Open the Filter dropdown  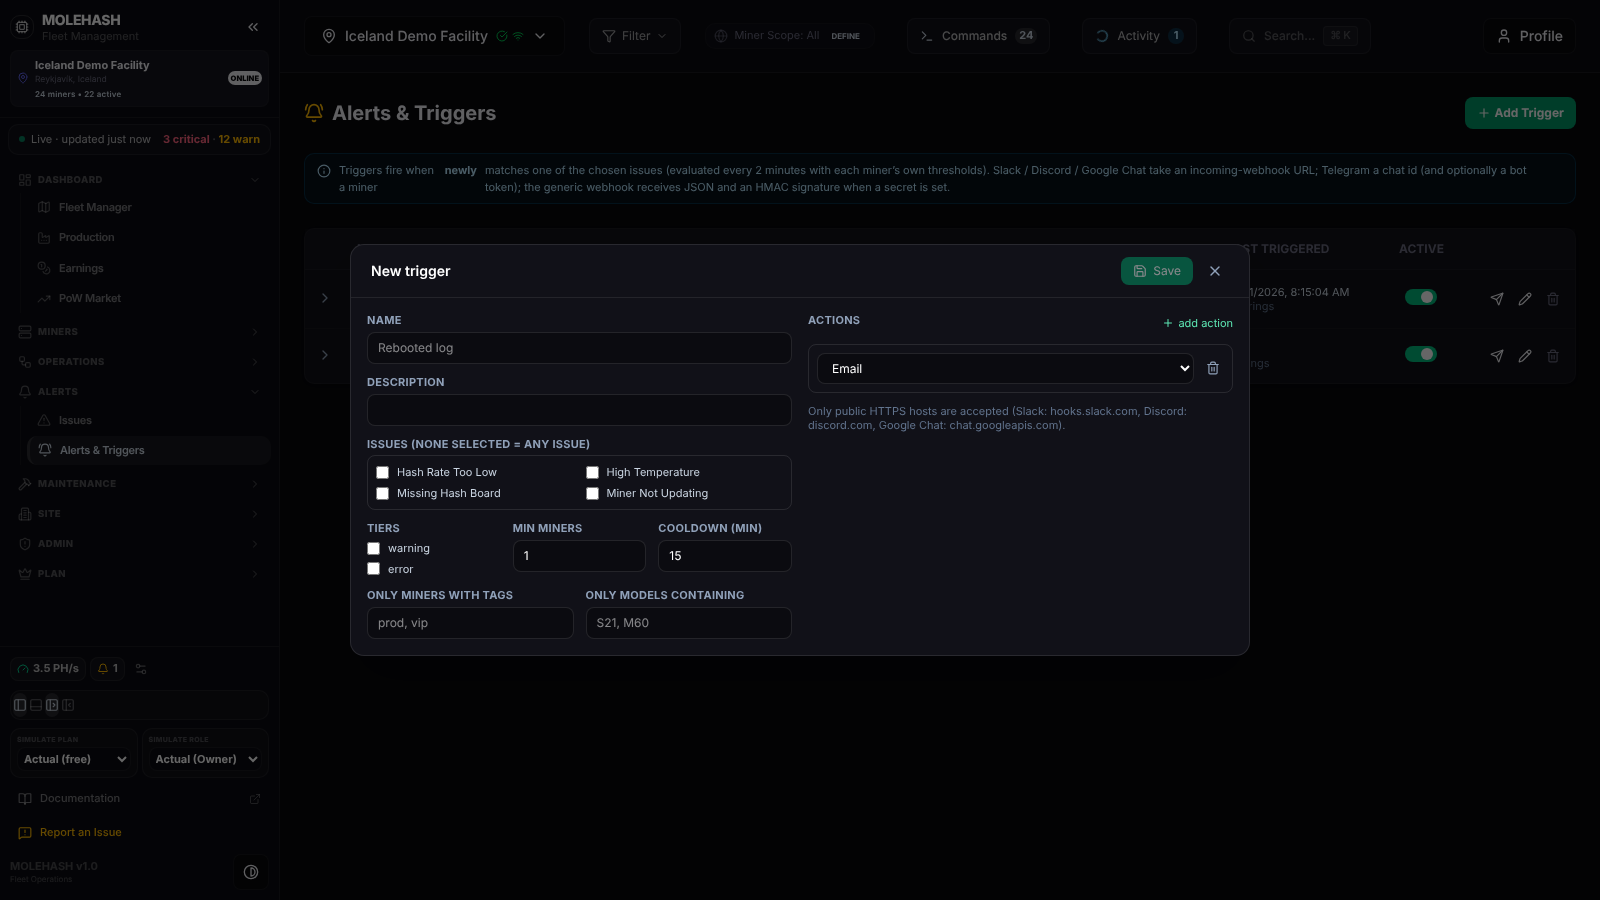tap(635, 36)
